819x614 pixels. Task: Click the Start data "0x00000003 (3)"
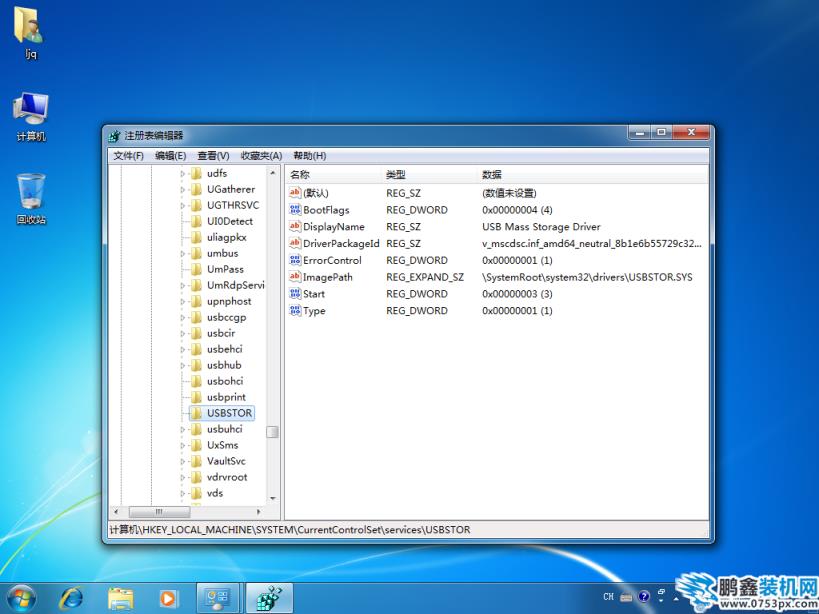coord(517,293)
